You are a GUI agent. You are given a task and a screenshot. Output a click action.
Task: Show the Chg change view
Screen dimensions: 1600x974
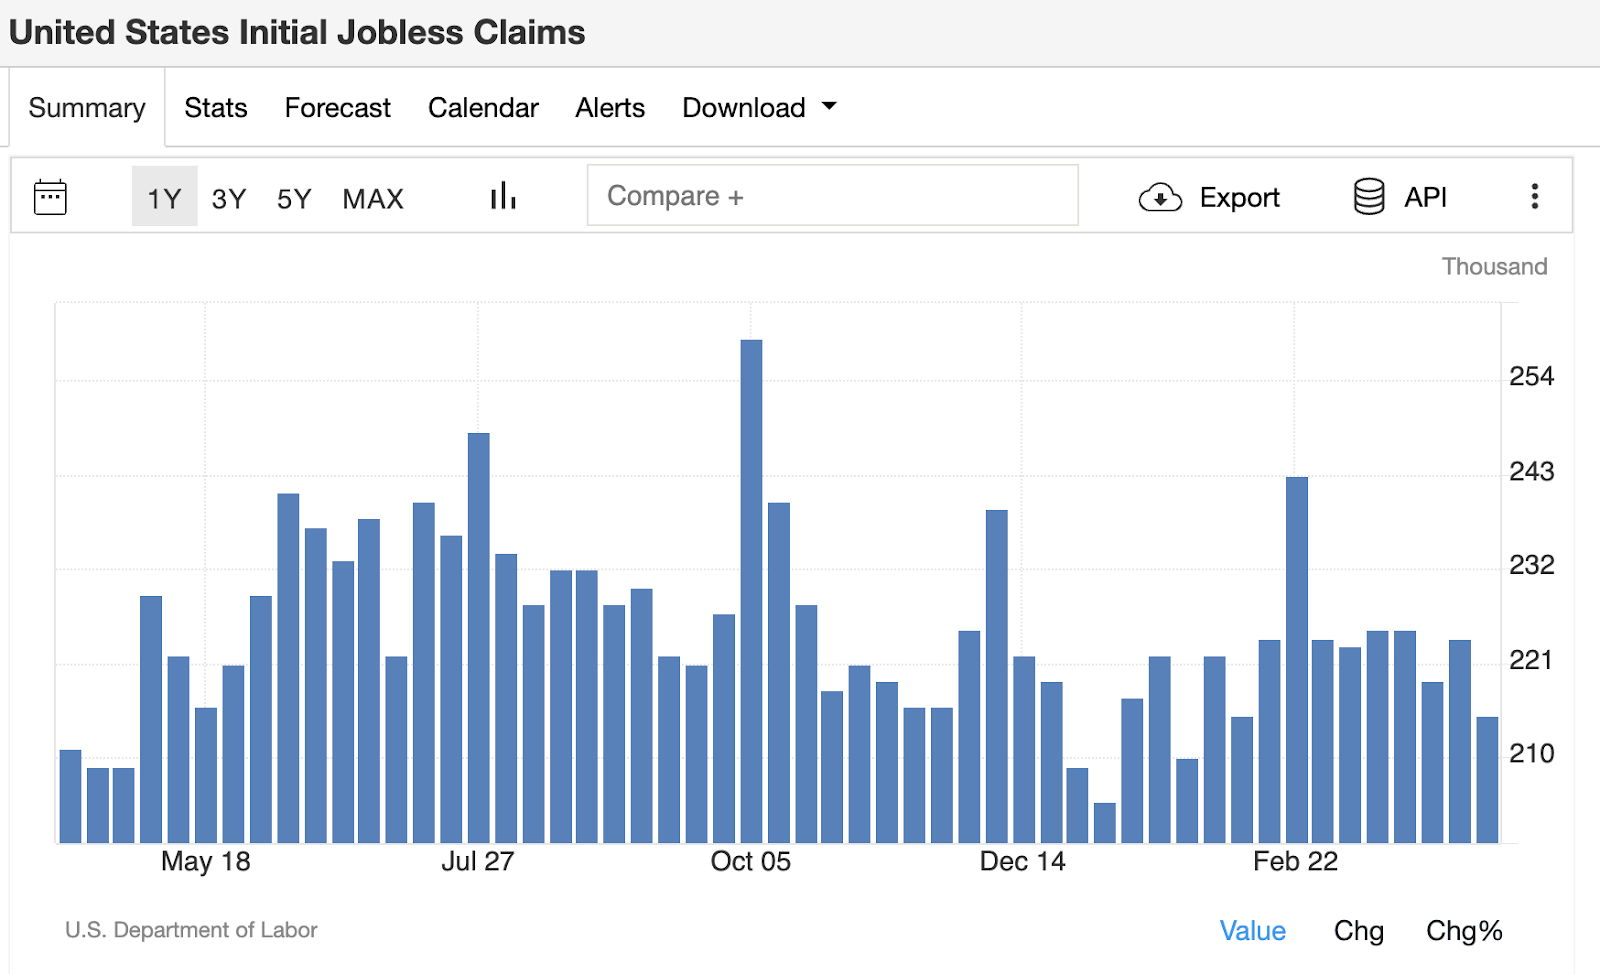1358,931
